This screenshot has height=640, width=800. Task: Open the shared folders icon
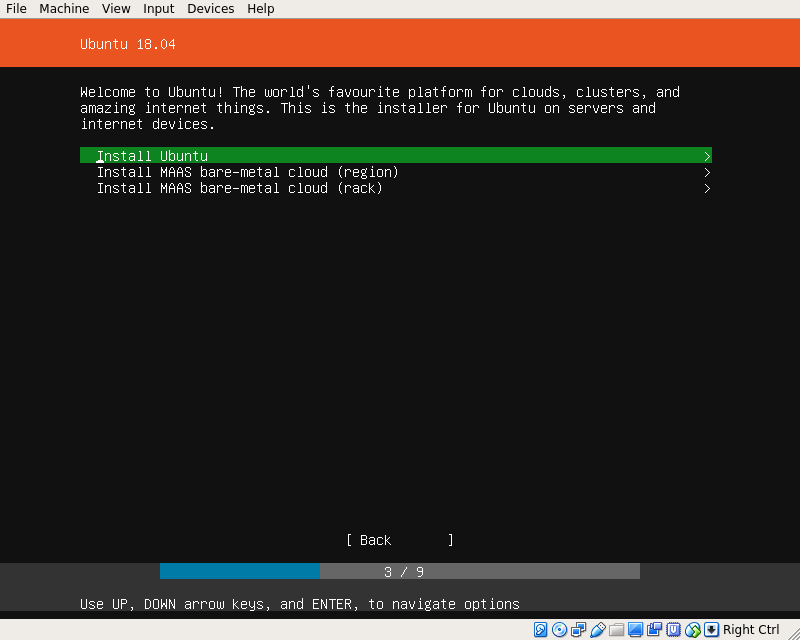click(617, 630)
